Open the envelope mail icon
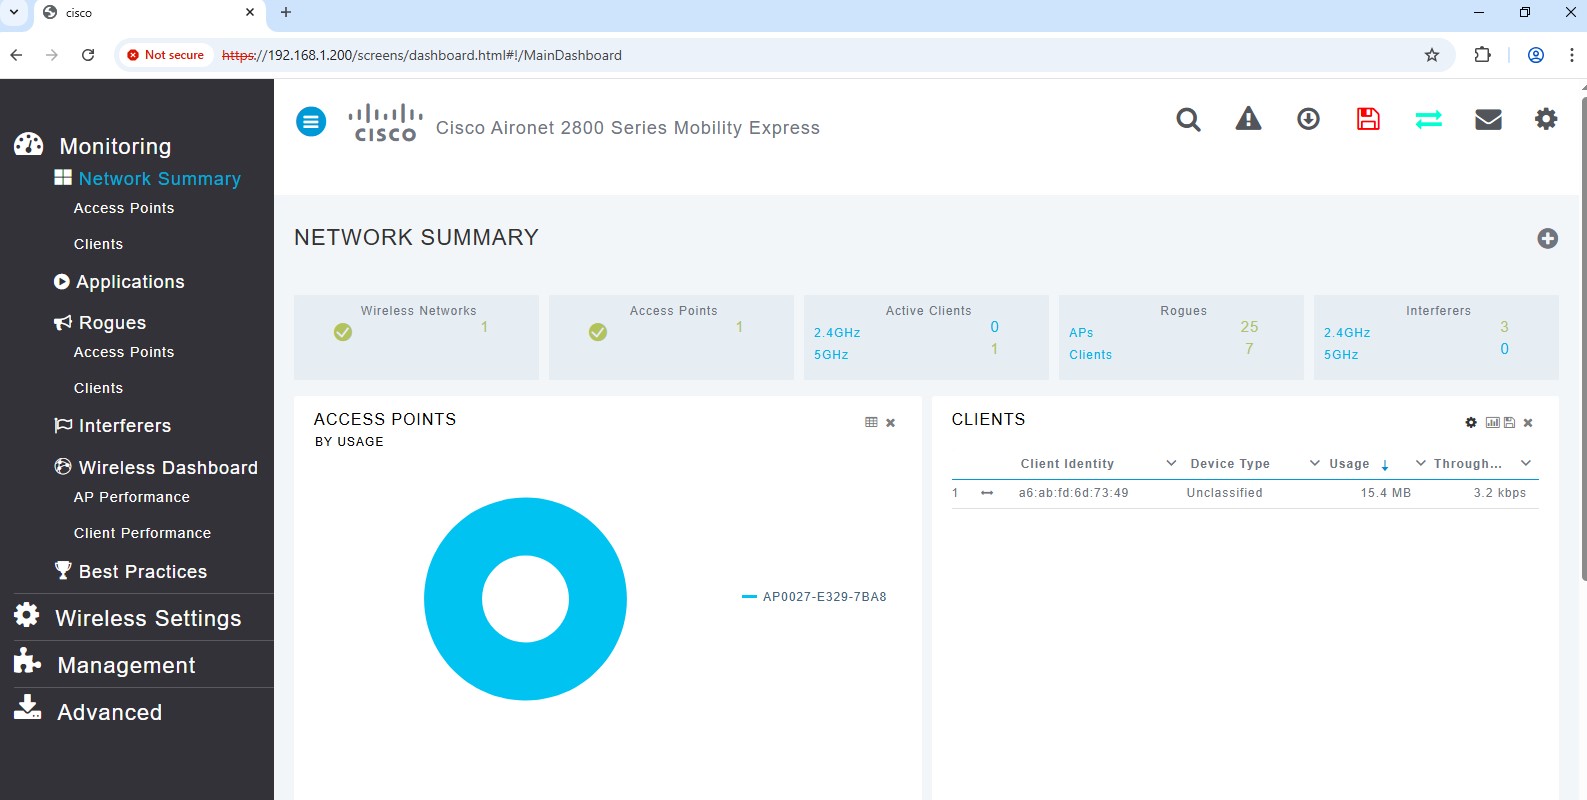 coord(1488,120)
